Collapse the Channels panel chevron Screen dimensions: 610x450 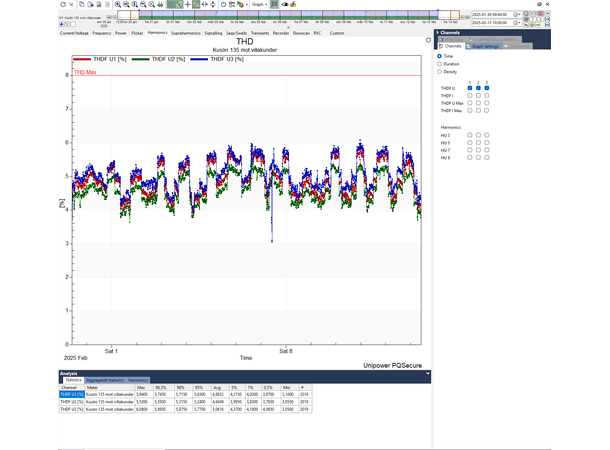438,33
